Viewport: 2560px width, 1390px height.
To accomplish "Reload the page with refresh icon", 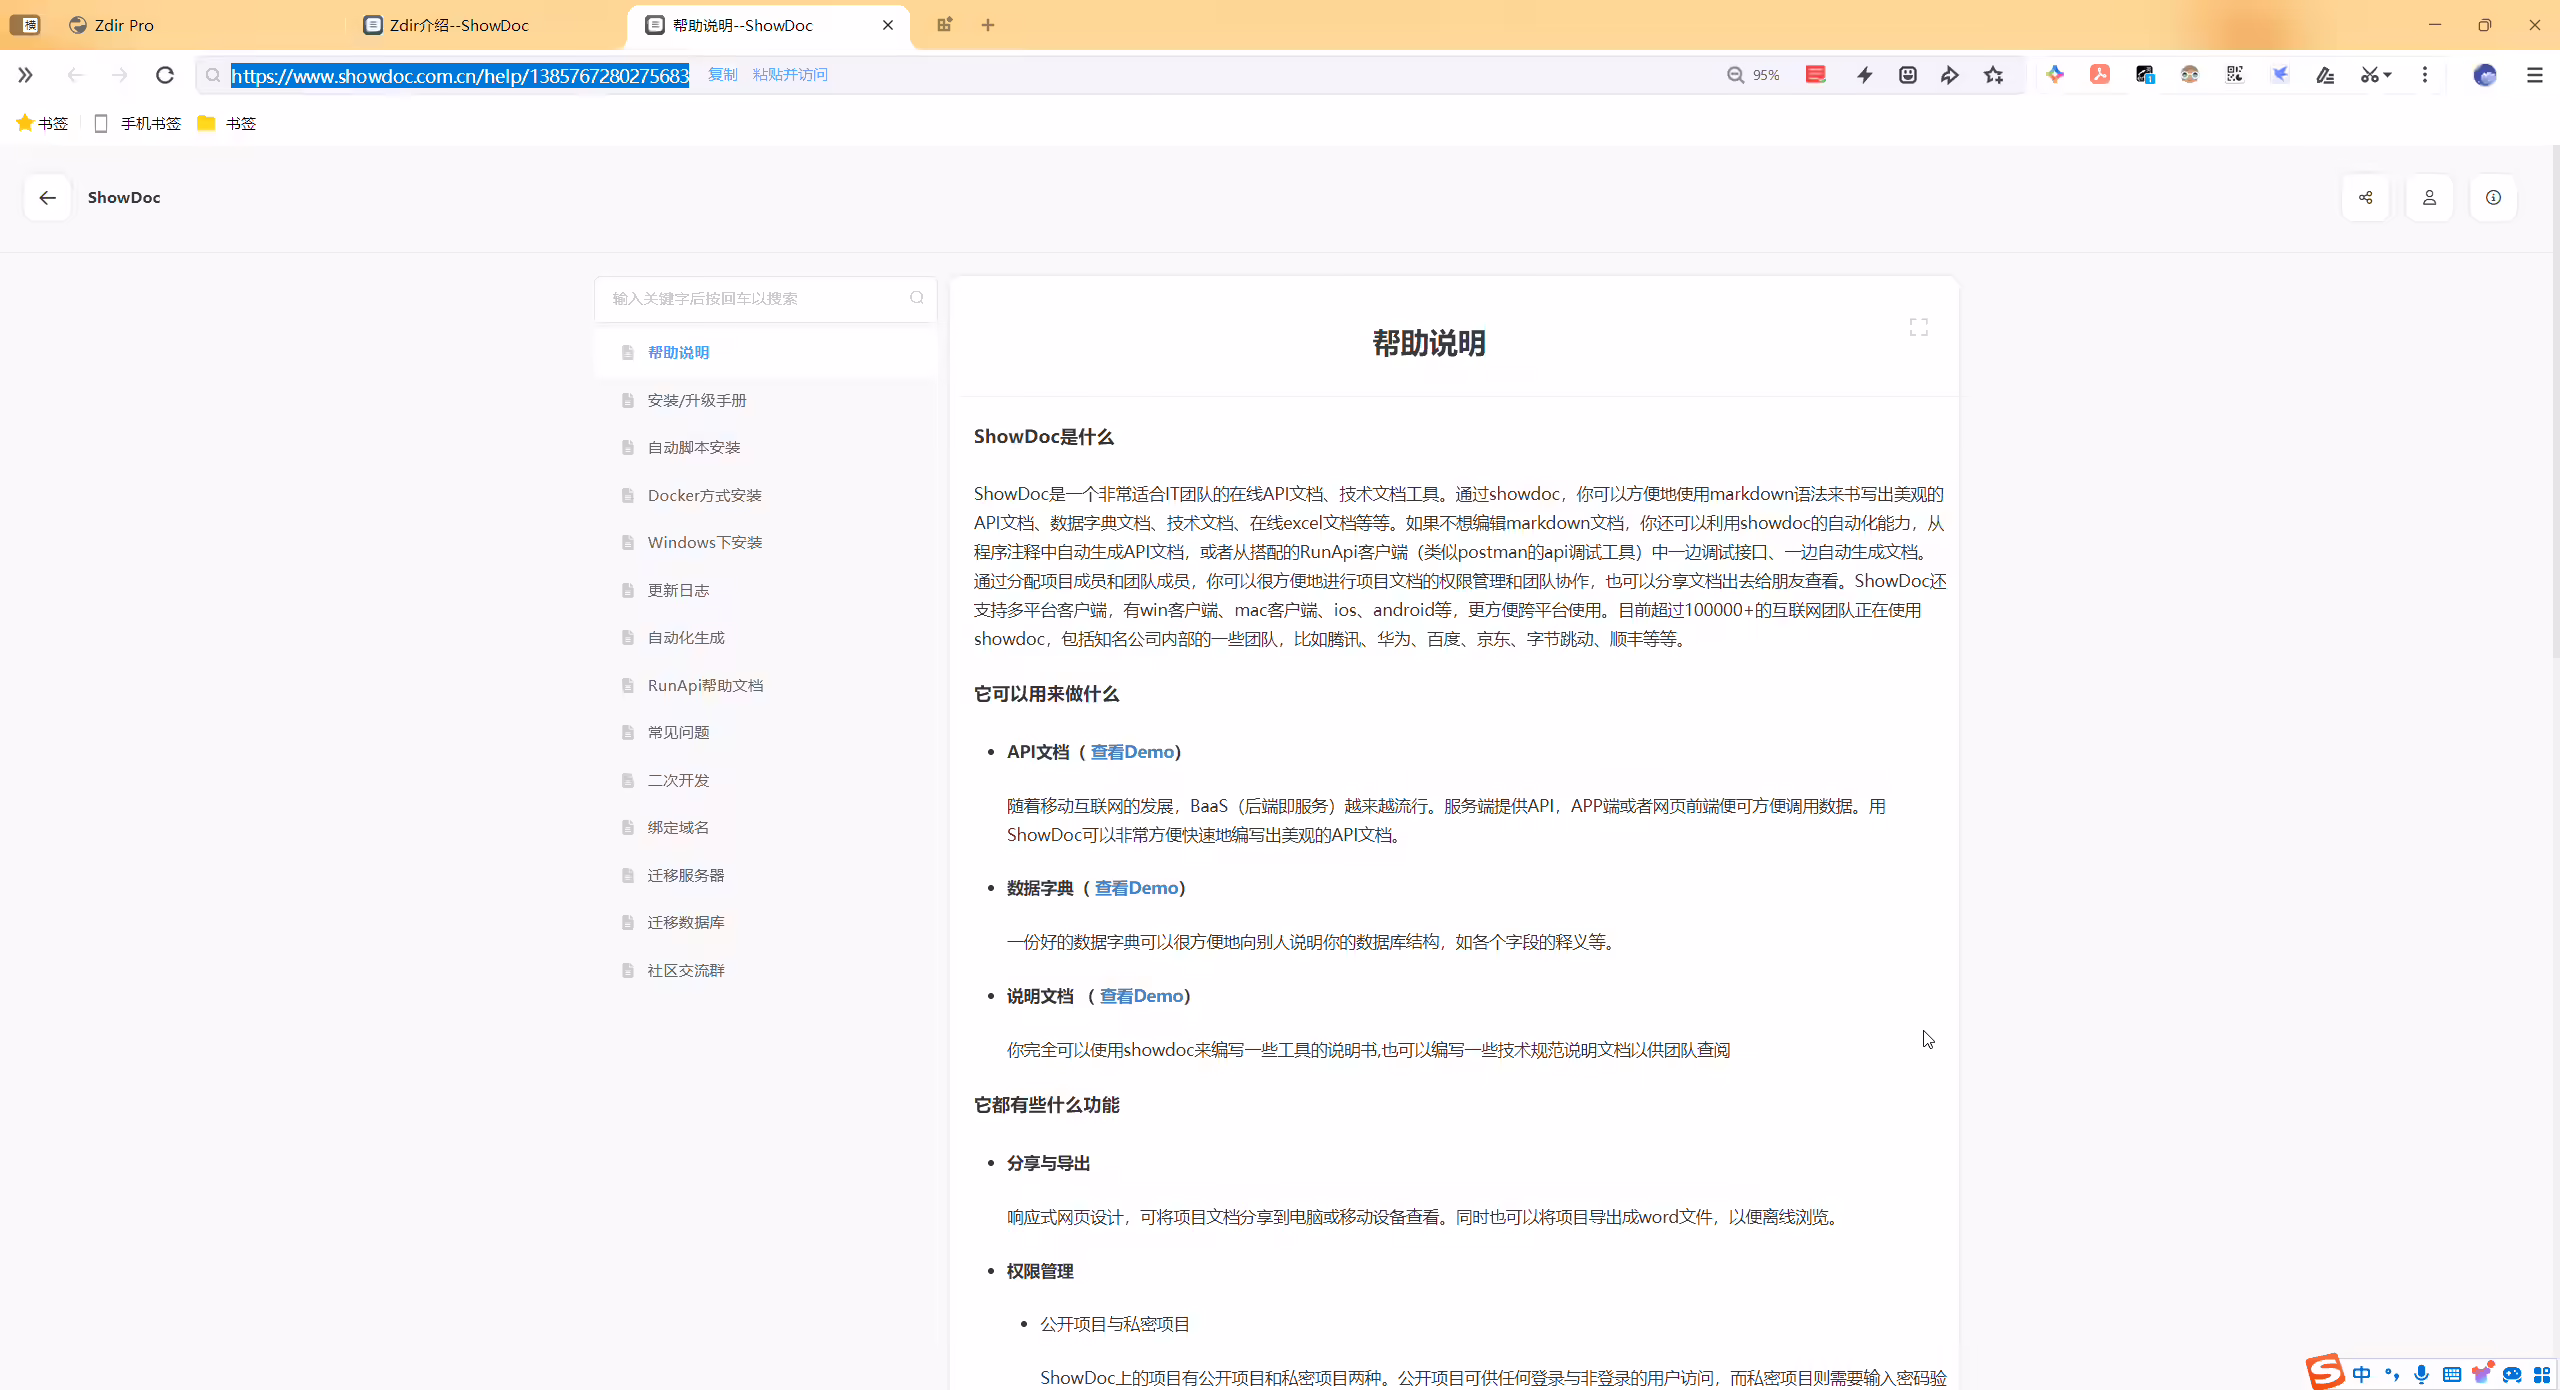I will (x=165, y=75).
